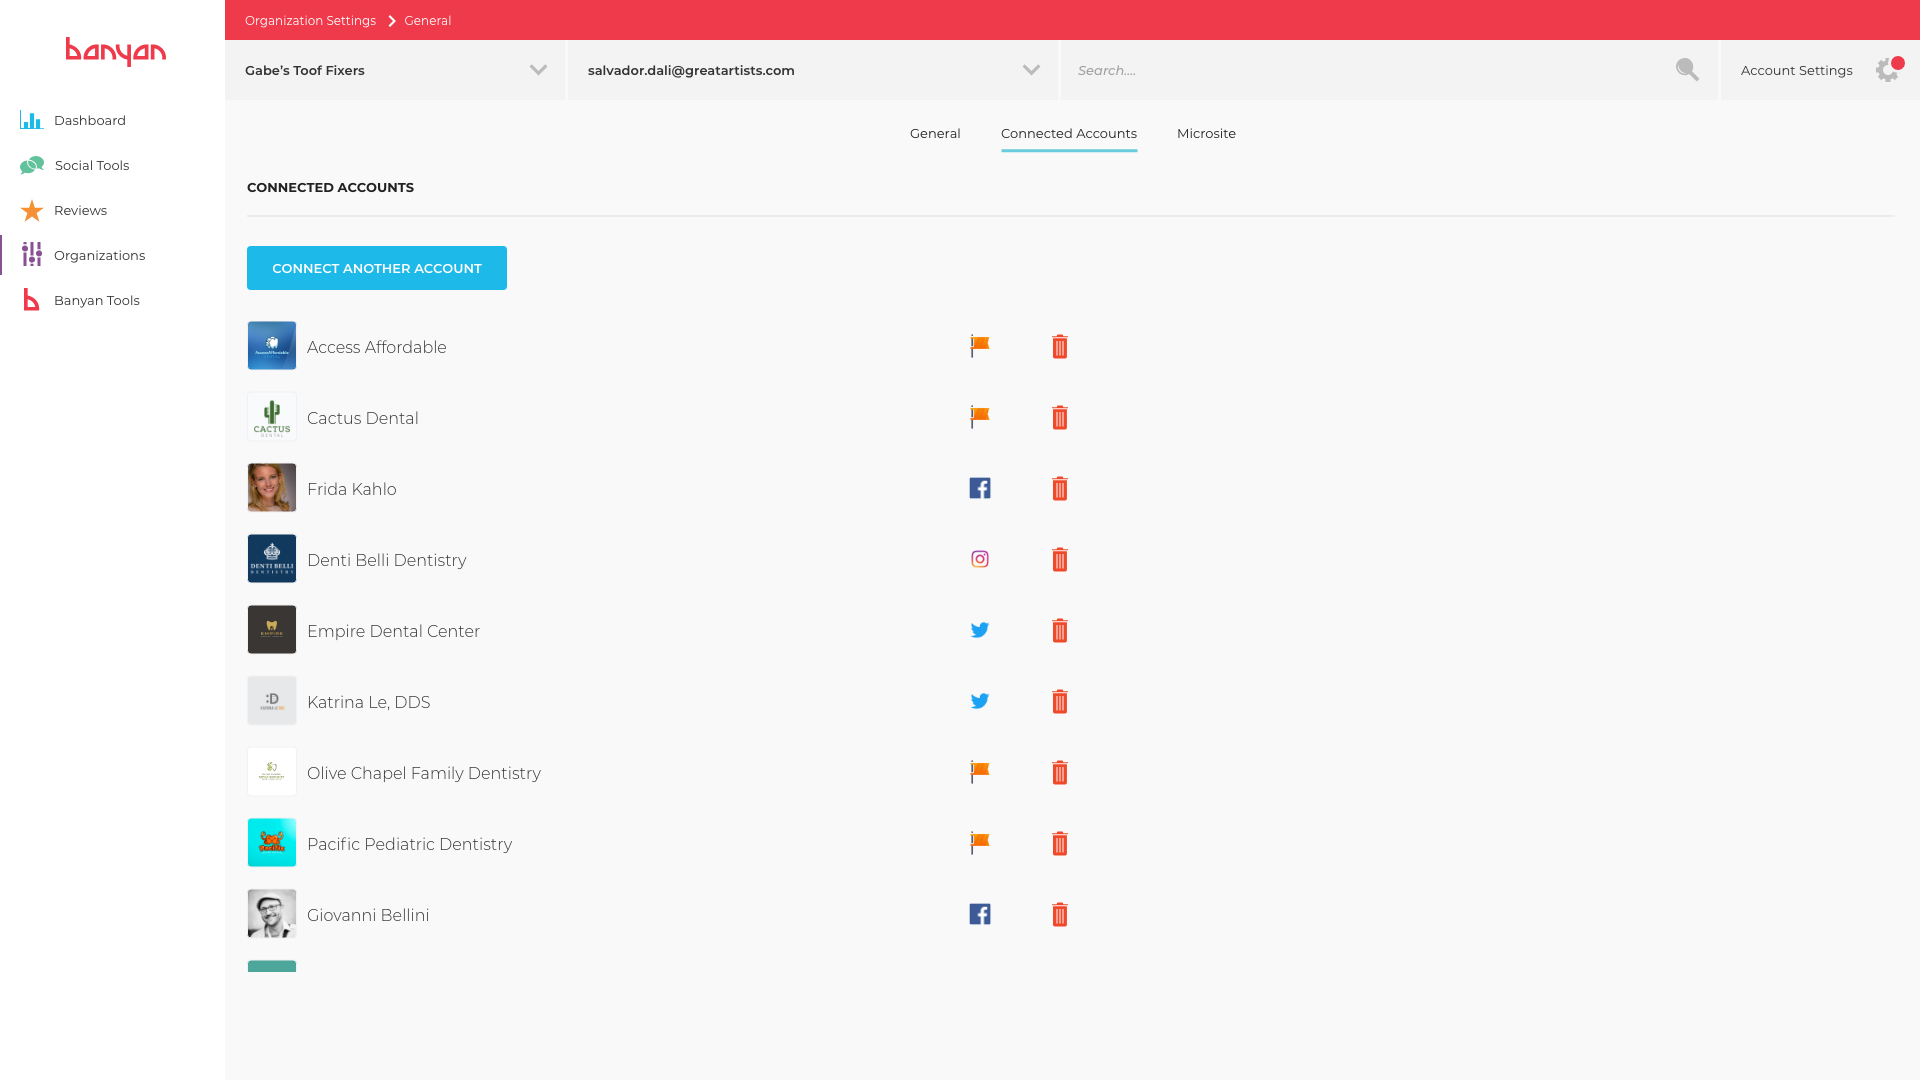This screenshot has width=1920, height=1080.
Task: Open Account Settings gear icon
Action: tap(1887, 70)
